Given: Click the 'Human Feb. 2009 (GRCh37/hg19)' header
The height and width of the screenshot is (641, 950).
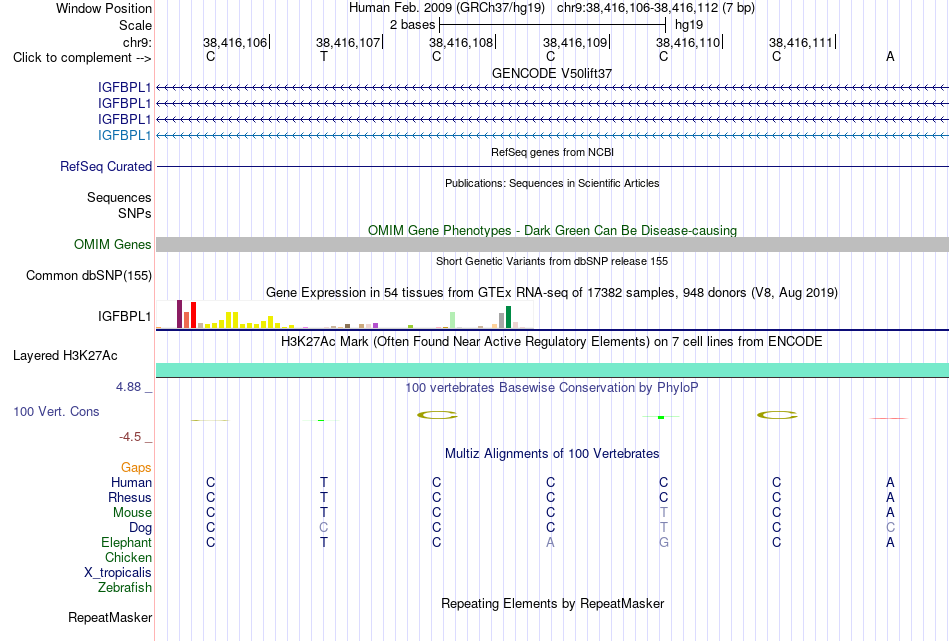Looking at the screenshot, I should tap(447, 8).
